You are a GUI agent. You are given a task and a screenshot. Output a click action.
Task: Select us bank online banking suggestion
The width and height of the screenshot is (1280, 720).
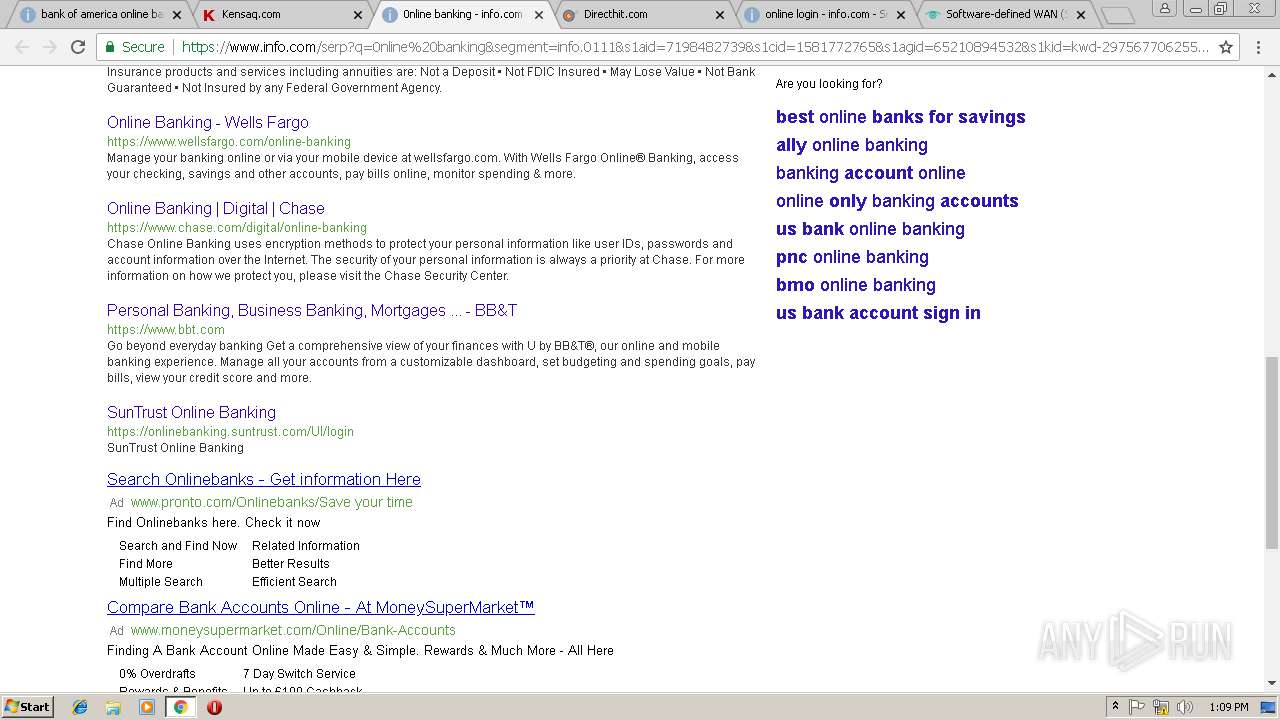870,229
